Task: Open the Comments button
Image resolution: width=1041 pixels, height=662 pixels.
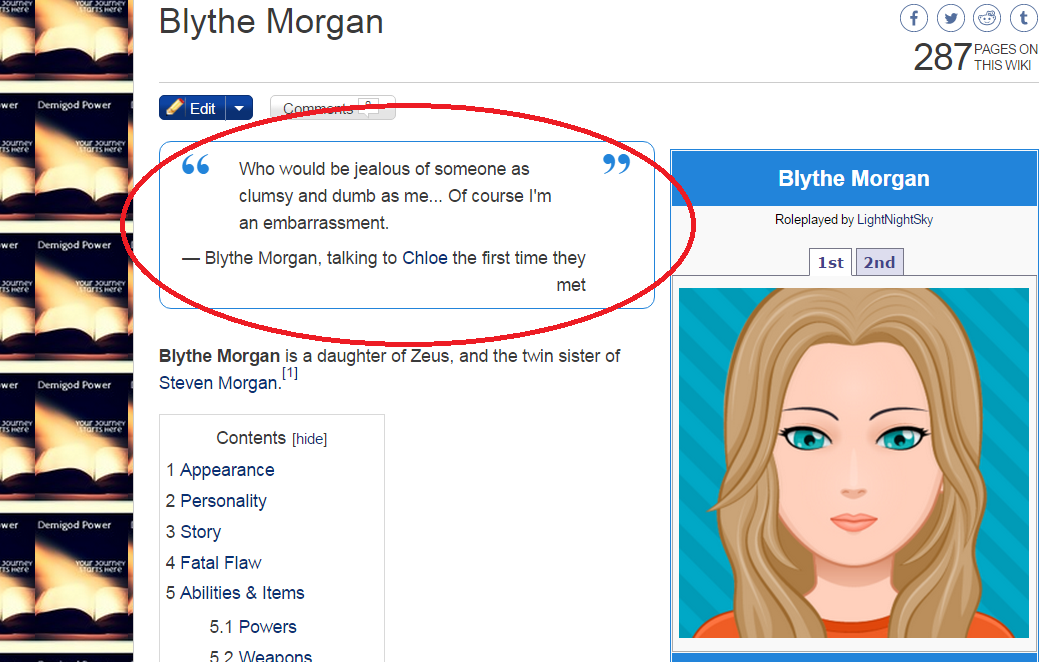Action: pos(333,108)
